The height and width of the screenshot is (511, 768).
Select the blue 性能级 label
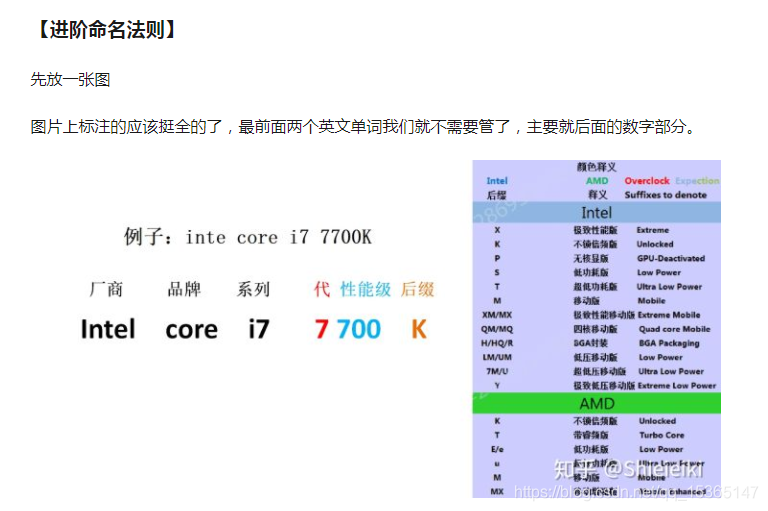tap(365, 289)
